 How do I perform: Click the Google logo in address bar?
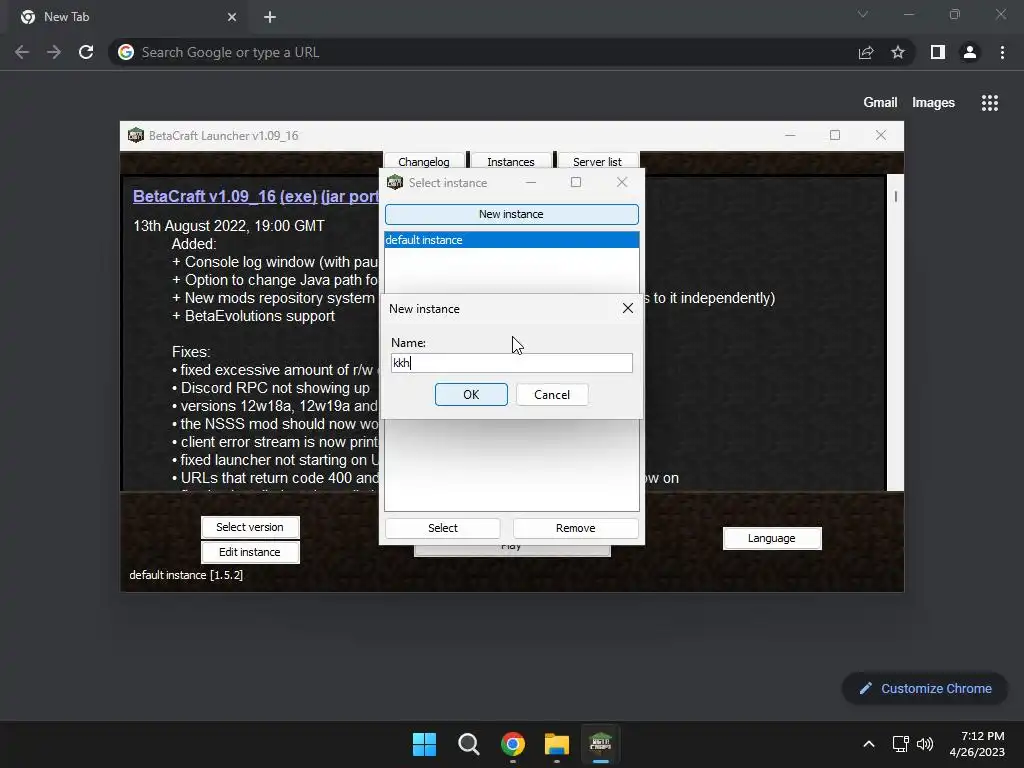[x=126, y=52]
